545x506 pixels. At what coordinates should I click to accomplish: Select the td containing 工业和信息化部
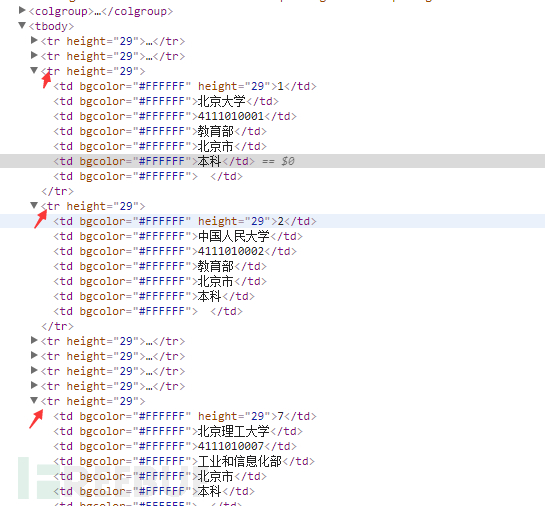(x=184, y=461)
